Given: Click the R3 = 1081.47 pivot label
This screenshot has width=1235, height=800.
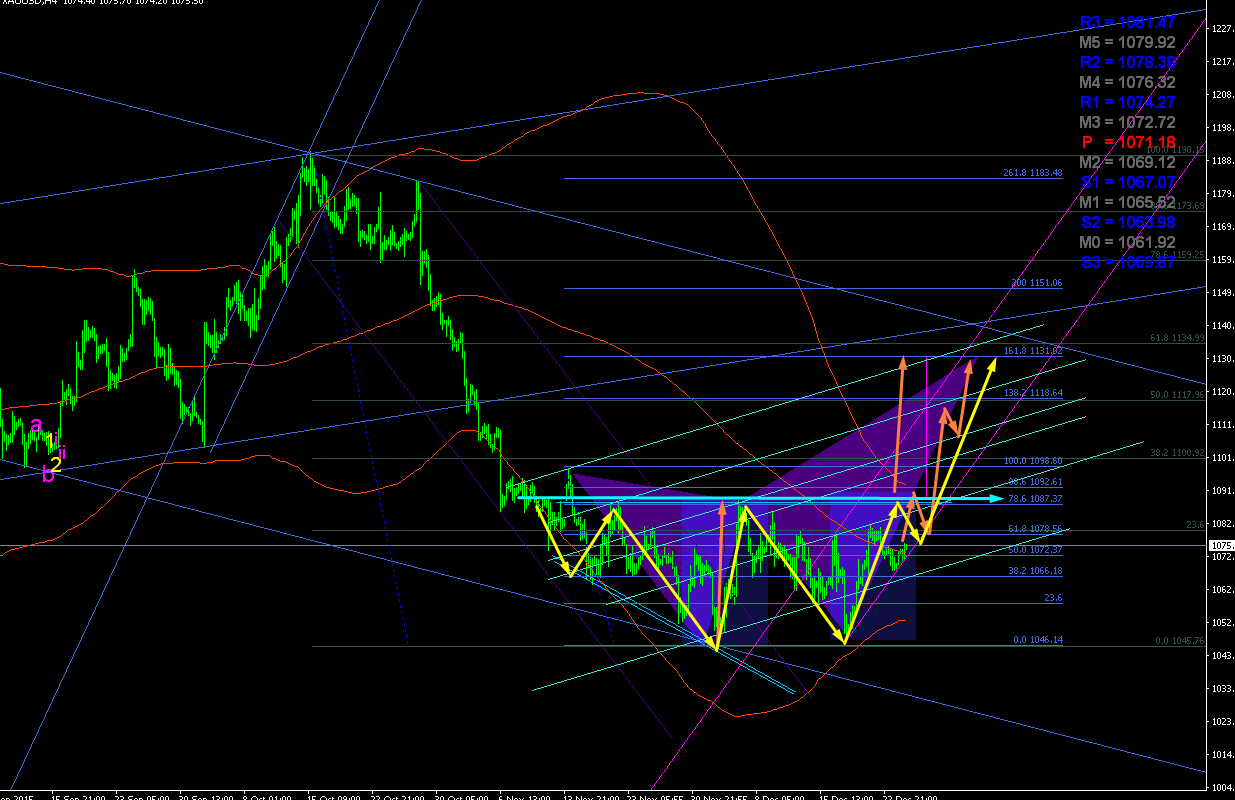Looking at the screenshot, I should pos(1127,22).
